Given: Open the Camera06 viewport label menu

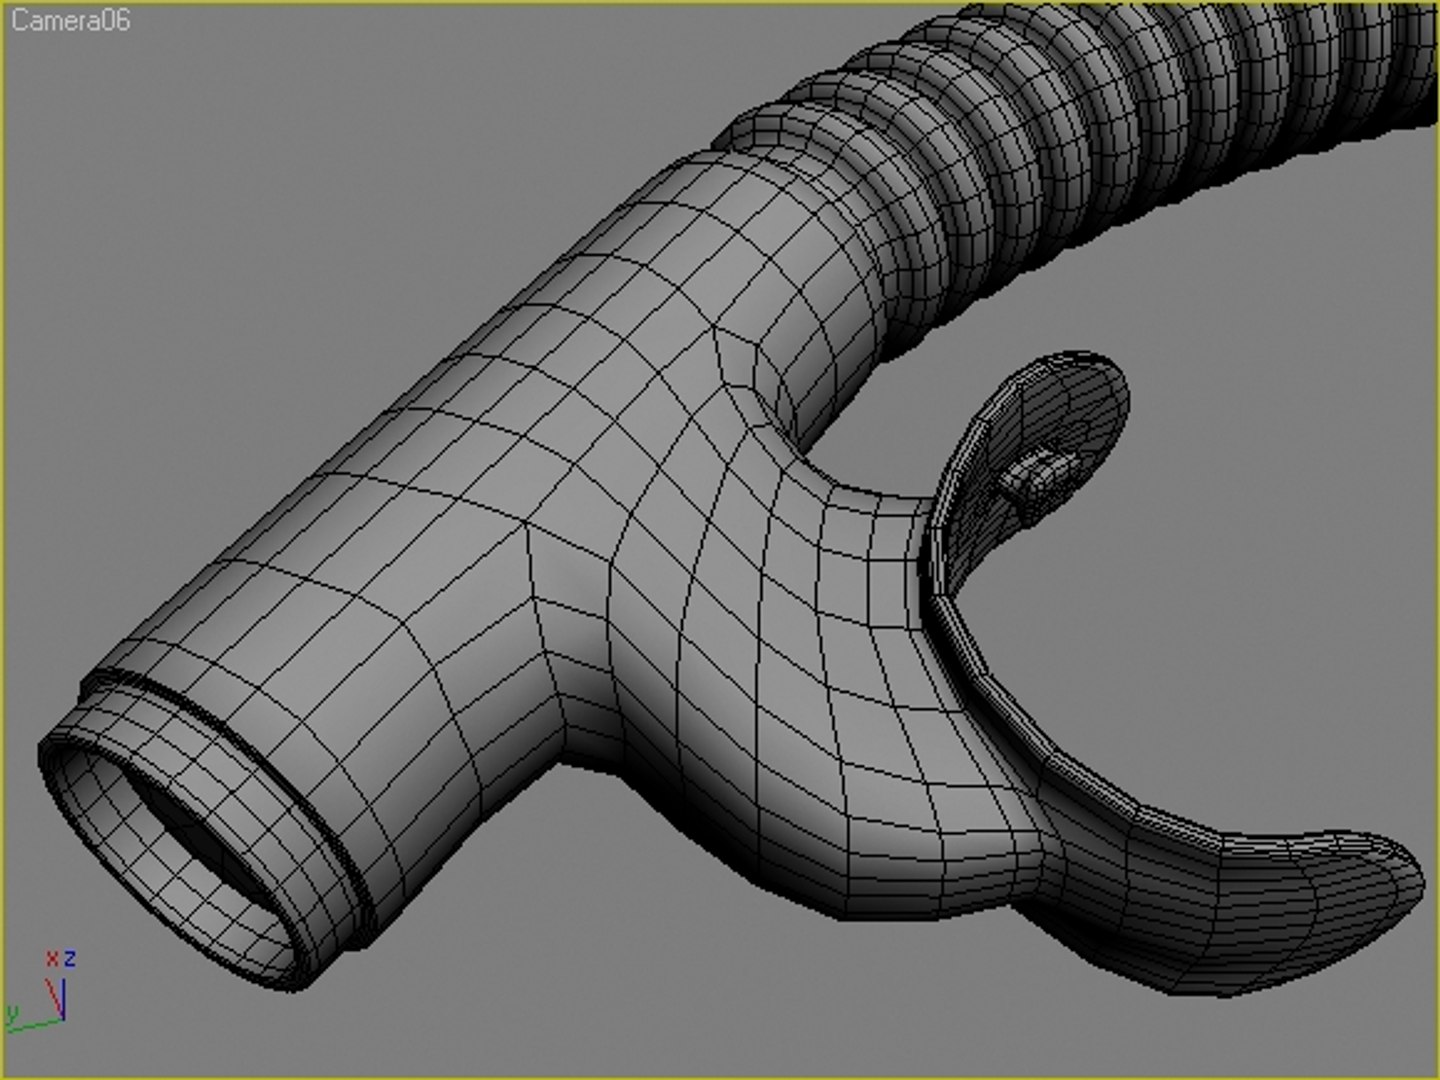Looking at the screenshot, I should click(70, 20).
